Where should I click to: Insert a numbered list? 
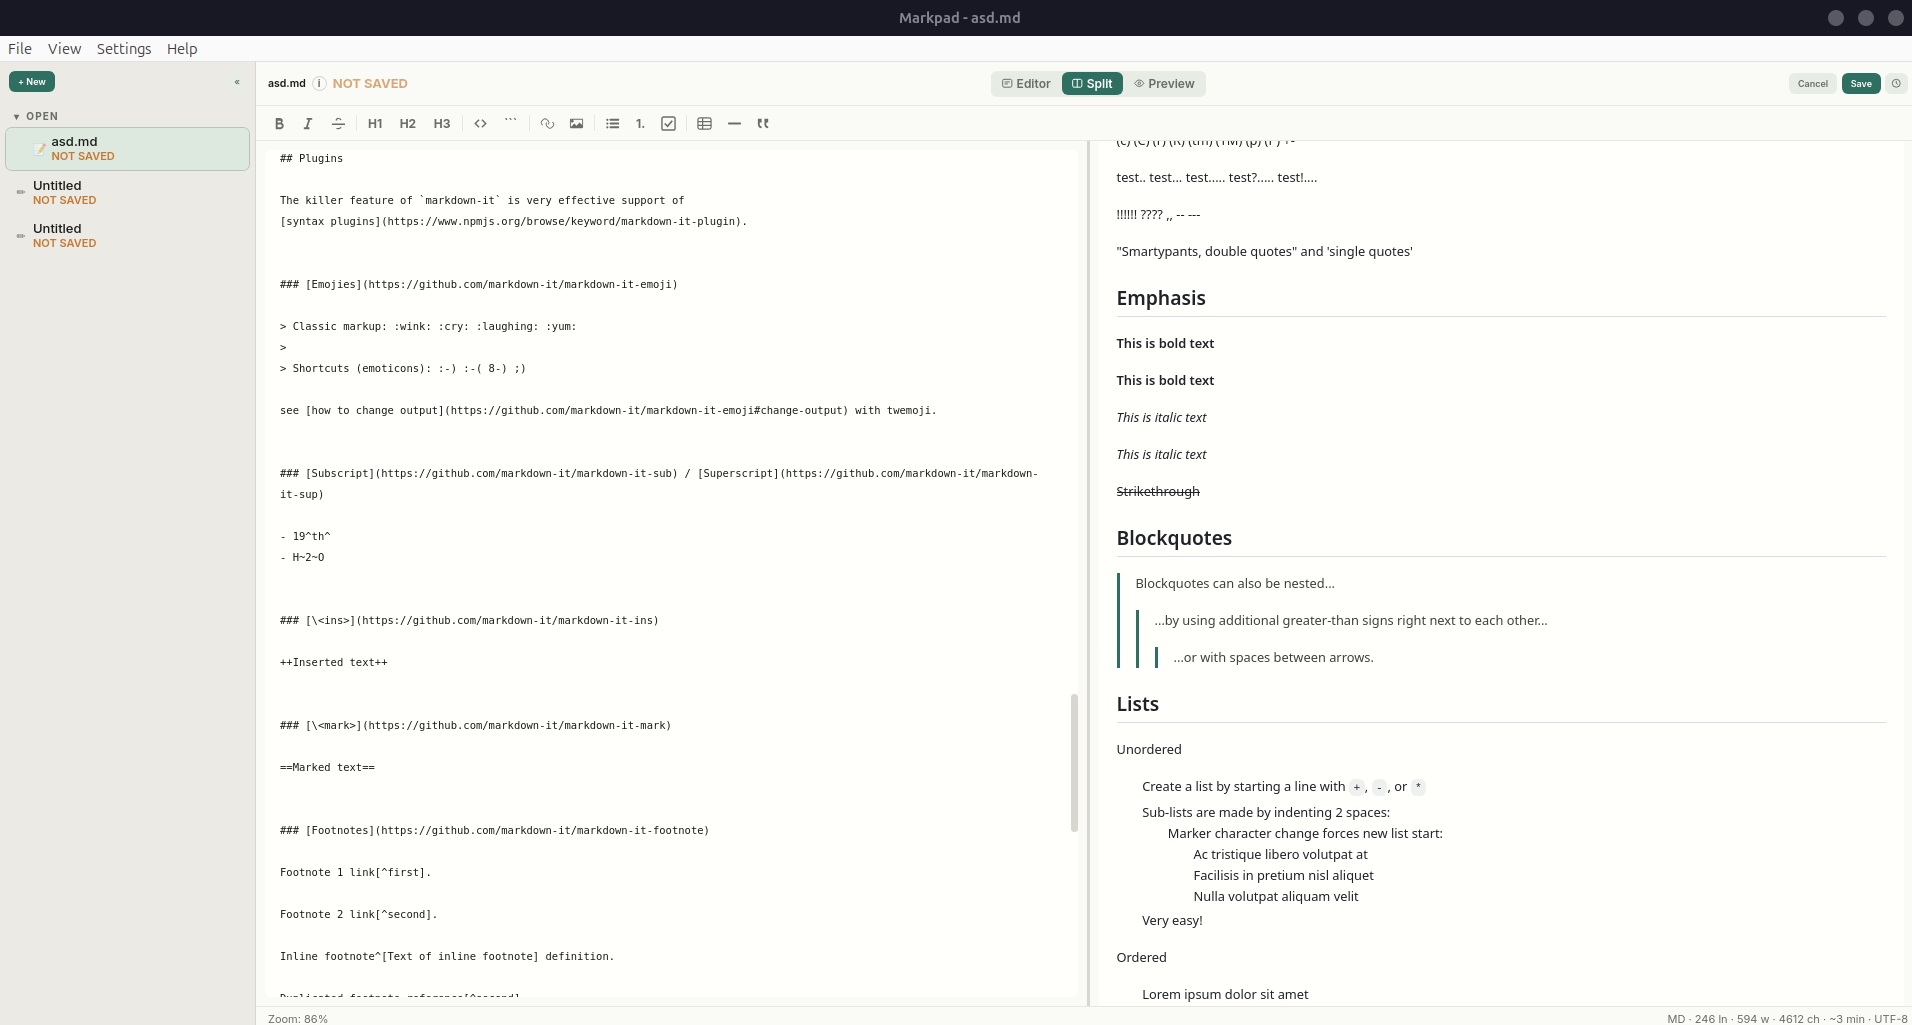click(640, 124)
